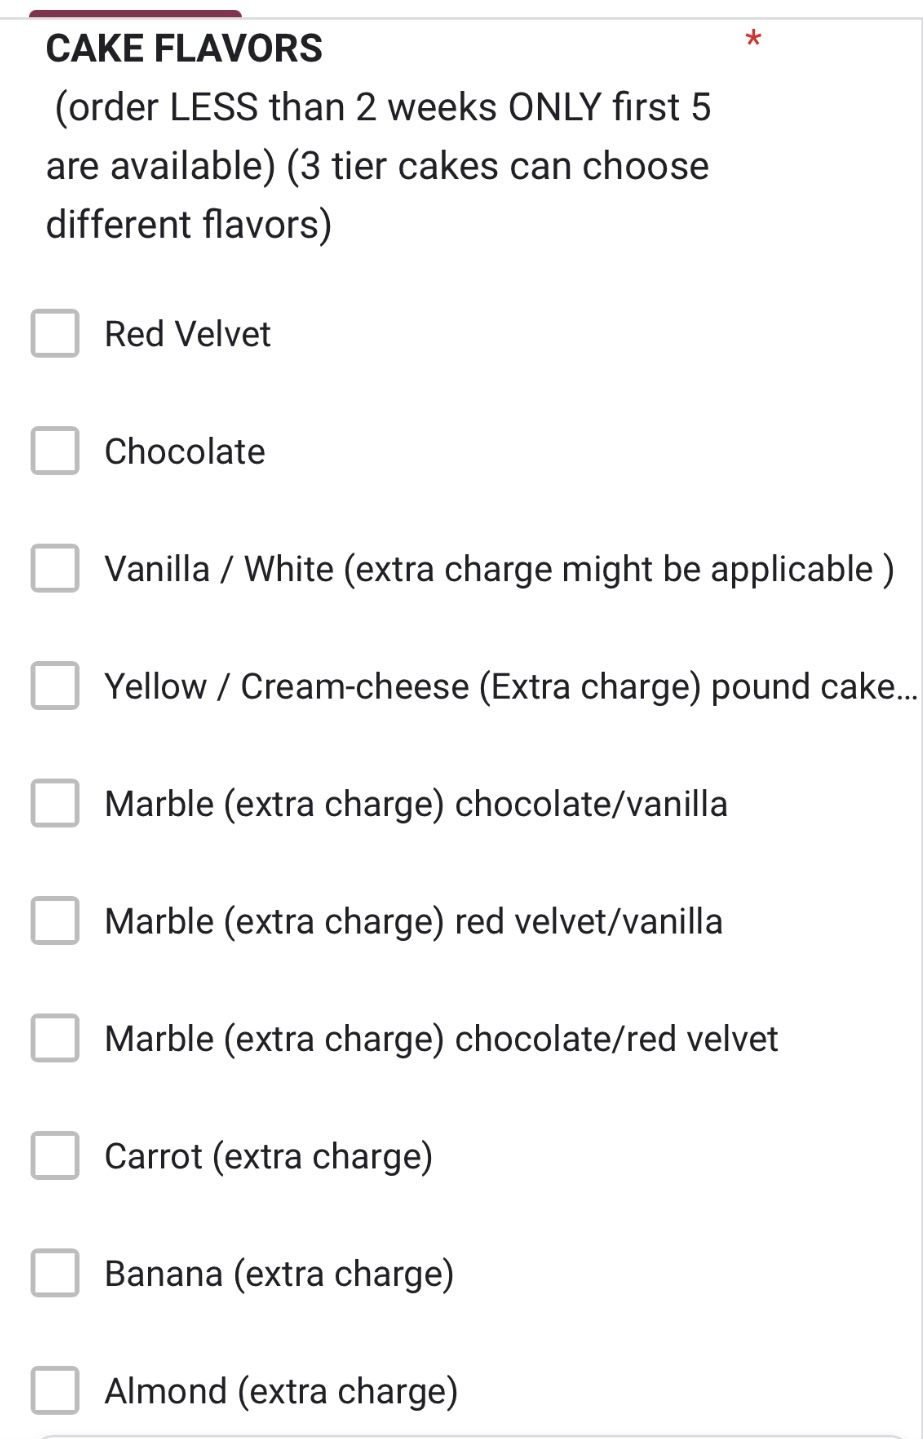
Task: Click the "Banana (extra charge)" label text
Action: 279,1274
